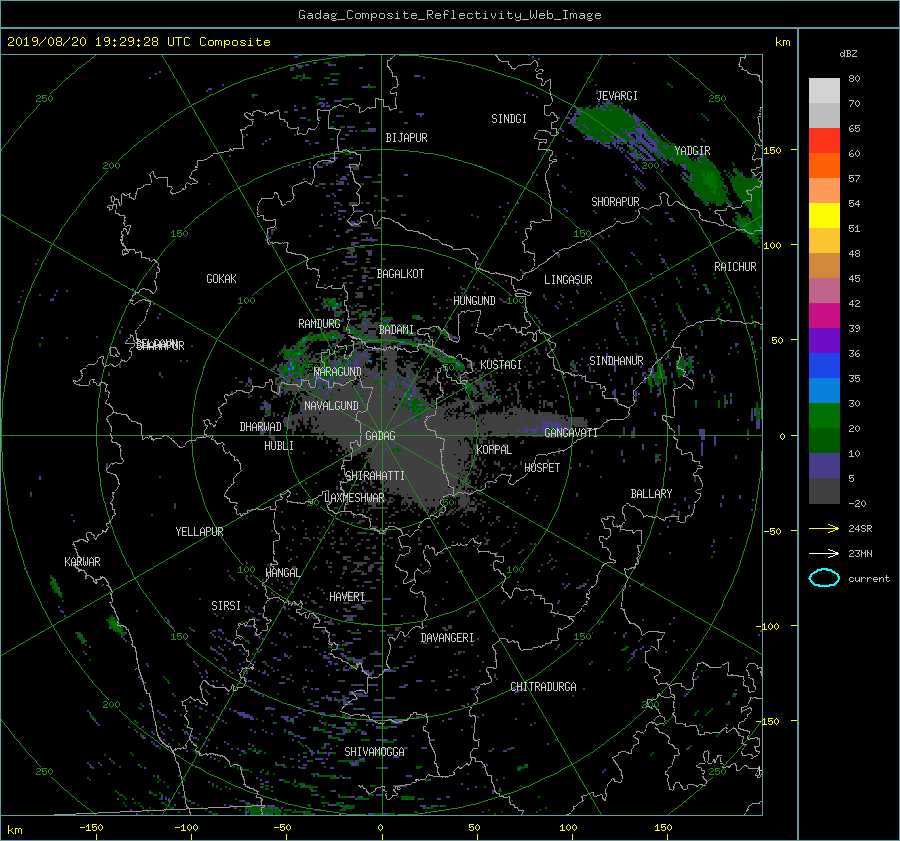This screenshot has height=841, width=900.
Task: Click the GADAG radar center label
Action: 380,436
